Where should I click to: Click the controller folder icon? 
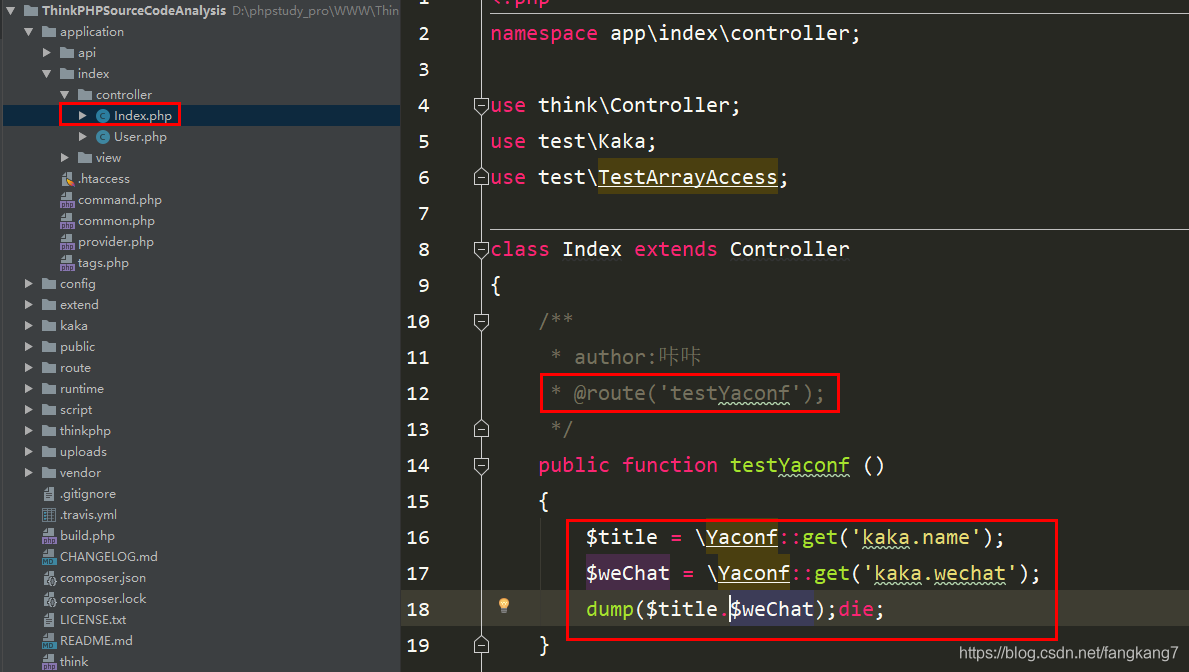click(85, 95)
